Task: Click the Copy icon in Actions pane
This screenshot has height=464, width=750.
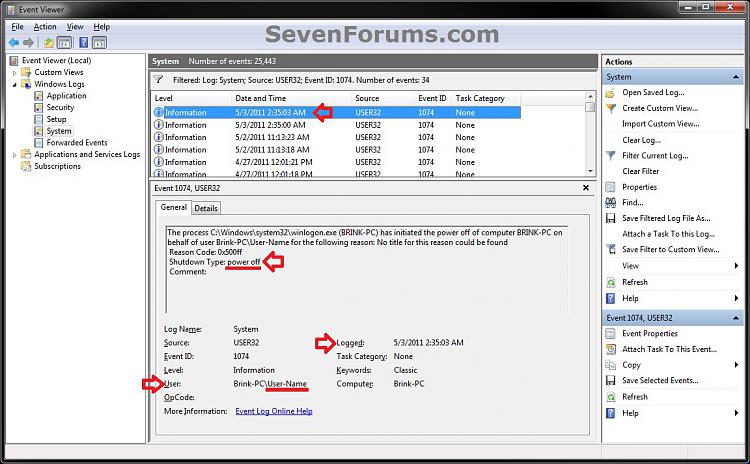Action: 610,365
